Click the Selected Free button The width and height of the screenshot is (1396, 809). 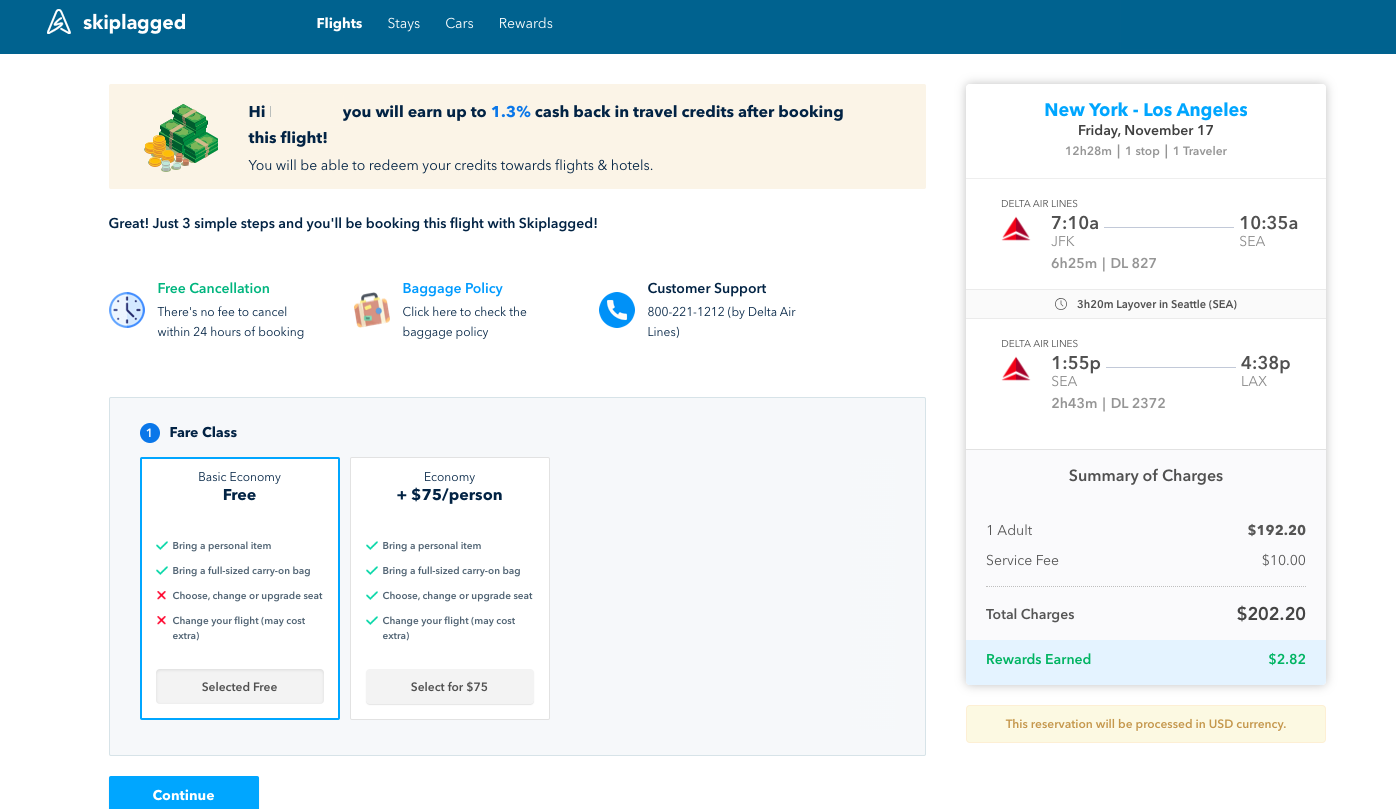click(x=240, y=687)
